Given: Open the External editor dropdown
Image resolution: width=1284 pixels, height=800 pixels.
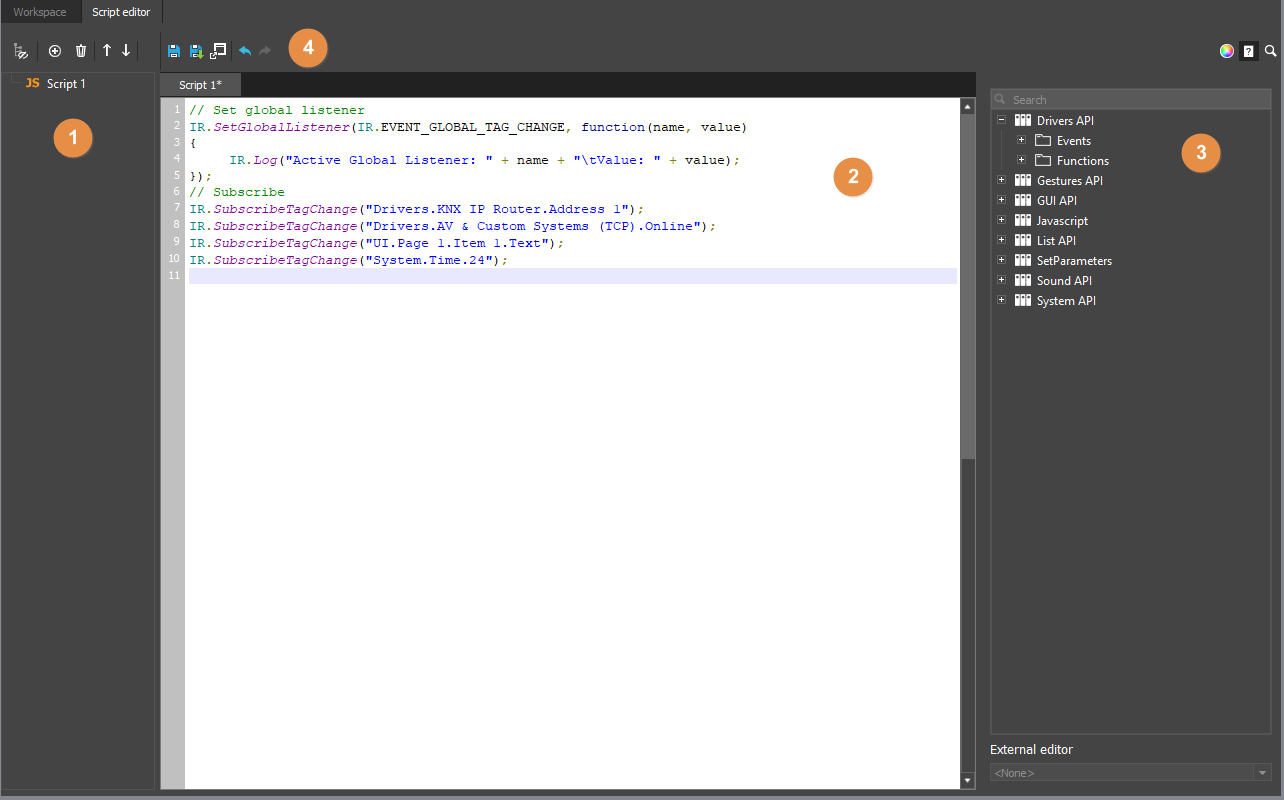Looking at the screenshot, I should pyautogui.click(x=1130, y=771).
